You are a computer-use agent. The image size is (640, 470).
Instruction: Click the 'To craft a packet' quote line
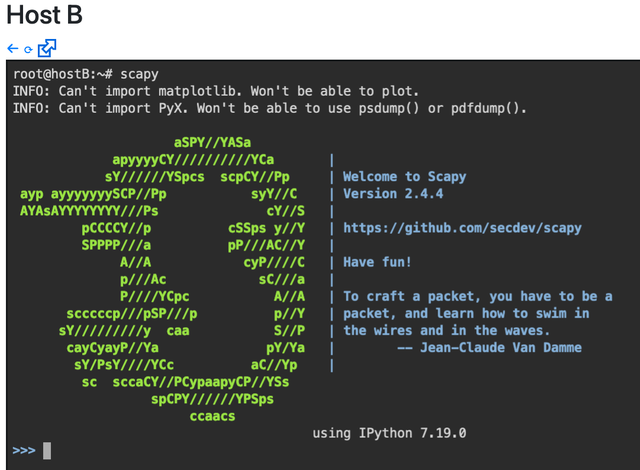pyautogui.click(x=478, y=296)
